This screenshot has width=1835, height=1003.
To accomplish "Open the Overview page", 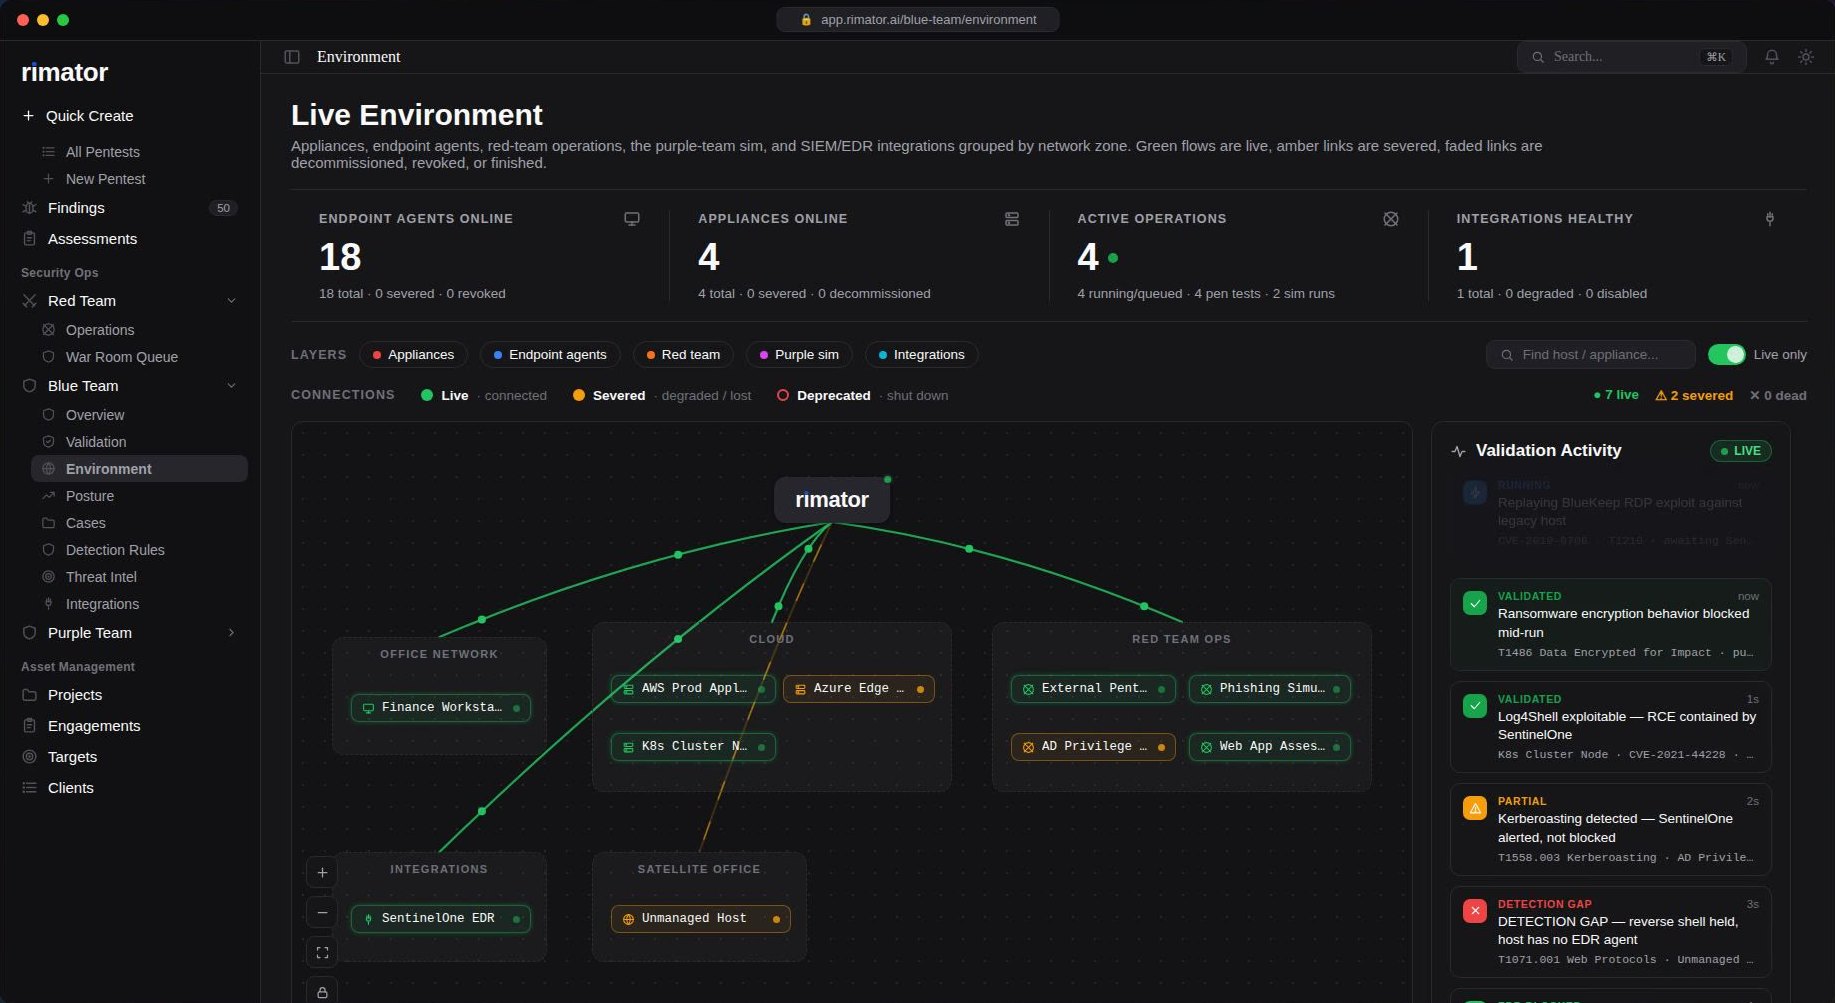I will (x=139, y=415).
